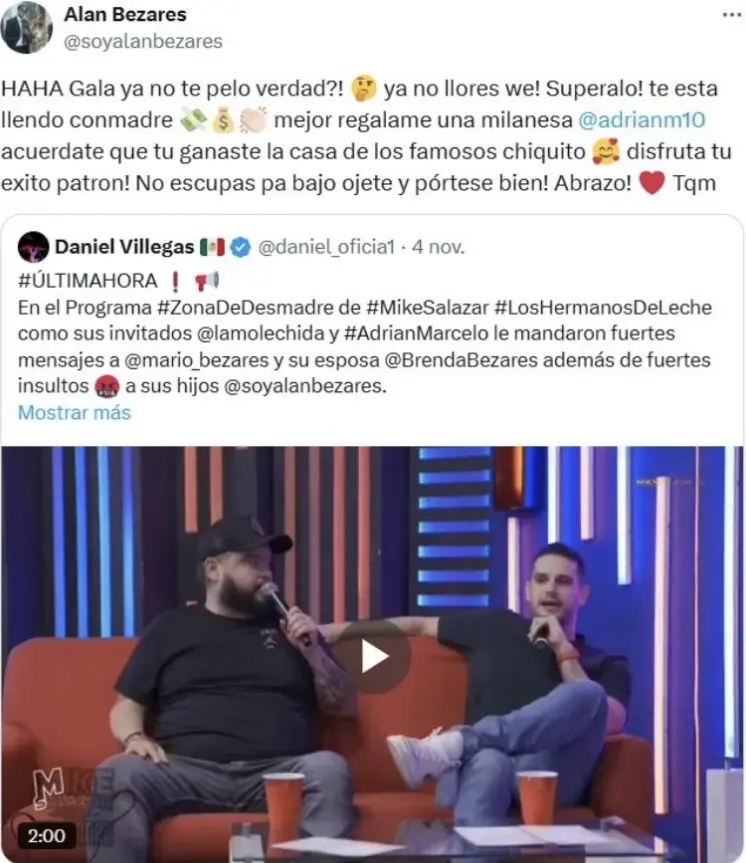The image size is (746, 863).
Task: Open the @BrendaBezares mention
Action: click(x=461, y=360)
